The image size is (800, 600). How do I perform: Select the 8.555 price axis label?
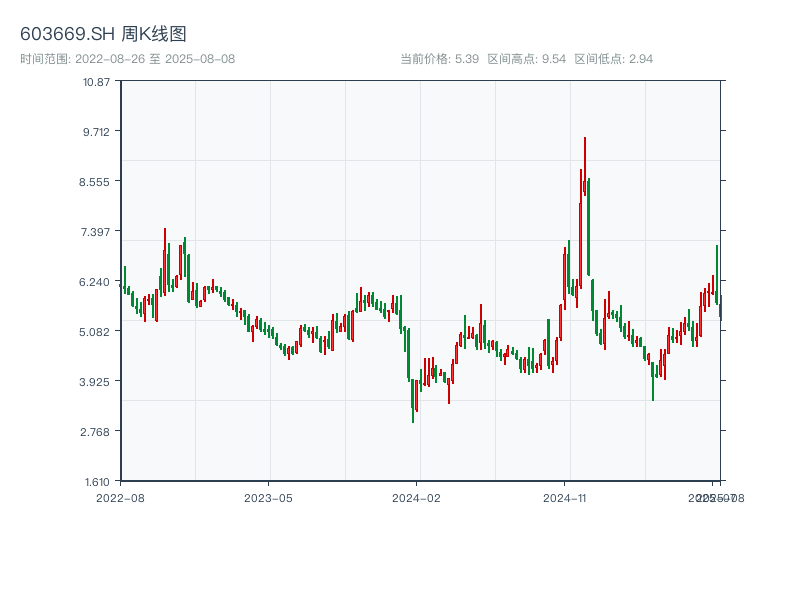click(x=97, y=181)
